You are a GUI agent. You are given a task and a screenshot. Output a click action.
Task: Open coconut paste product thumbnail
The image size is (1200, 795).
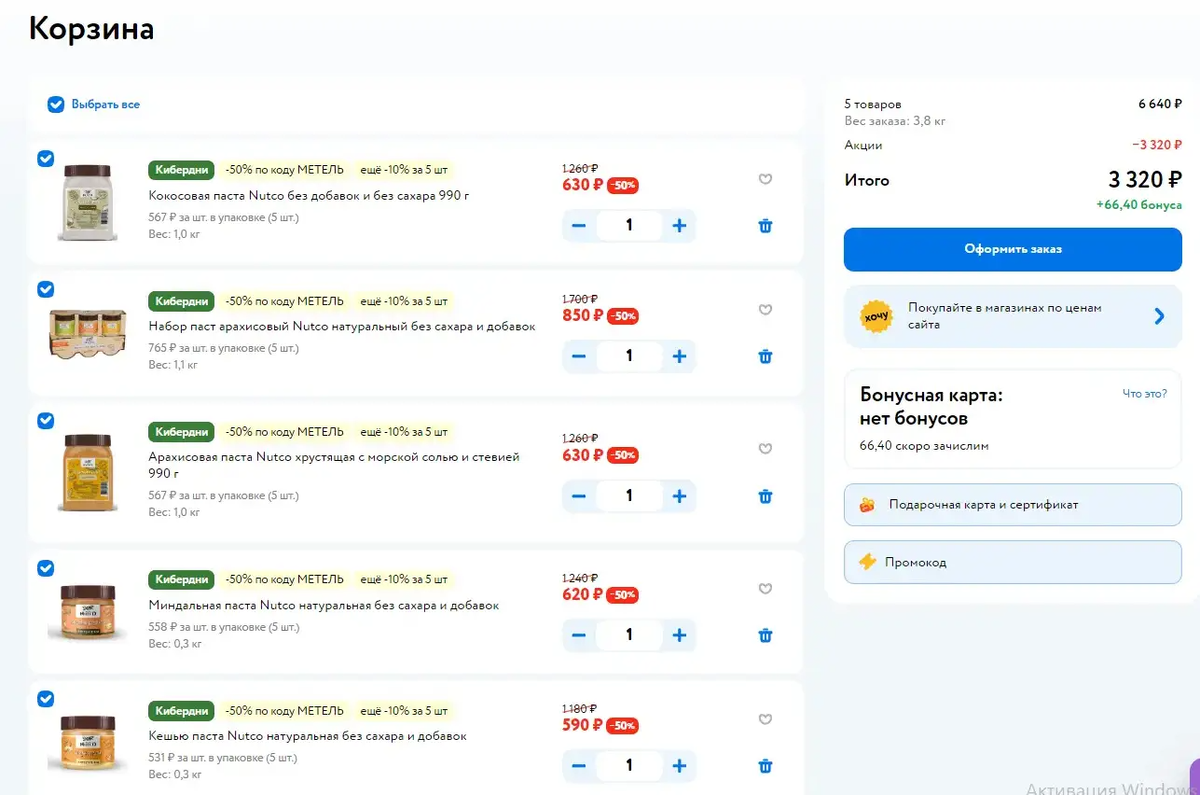coord(88,202)
